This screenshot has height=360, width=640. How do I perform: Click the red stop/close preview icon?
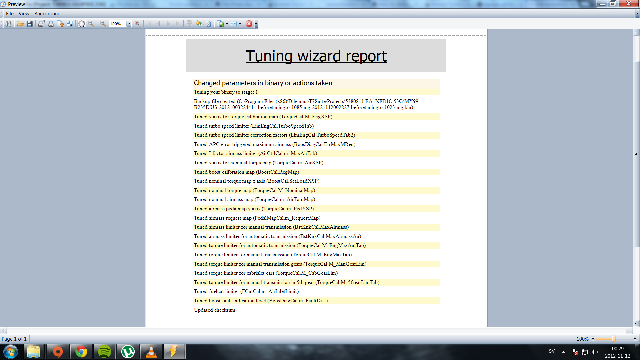tap(249, 24)
